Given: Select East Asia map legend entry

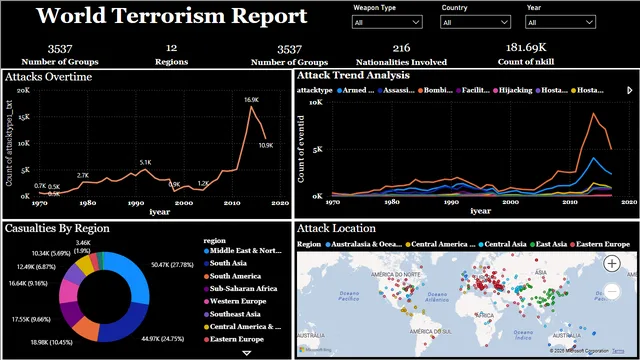Looking at the screenshot, I should pos(549,244).
